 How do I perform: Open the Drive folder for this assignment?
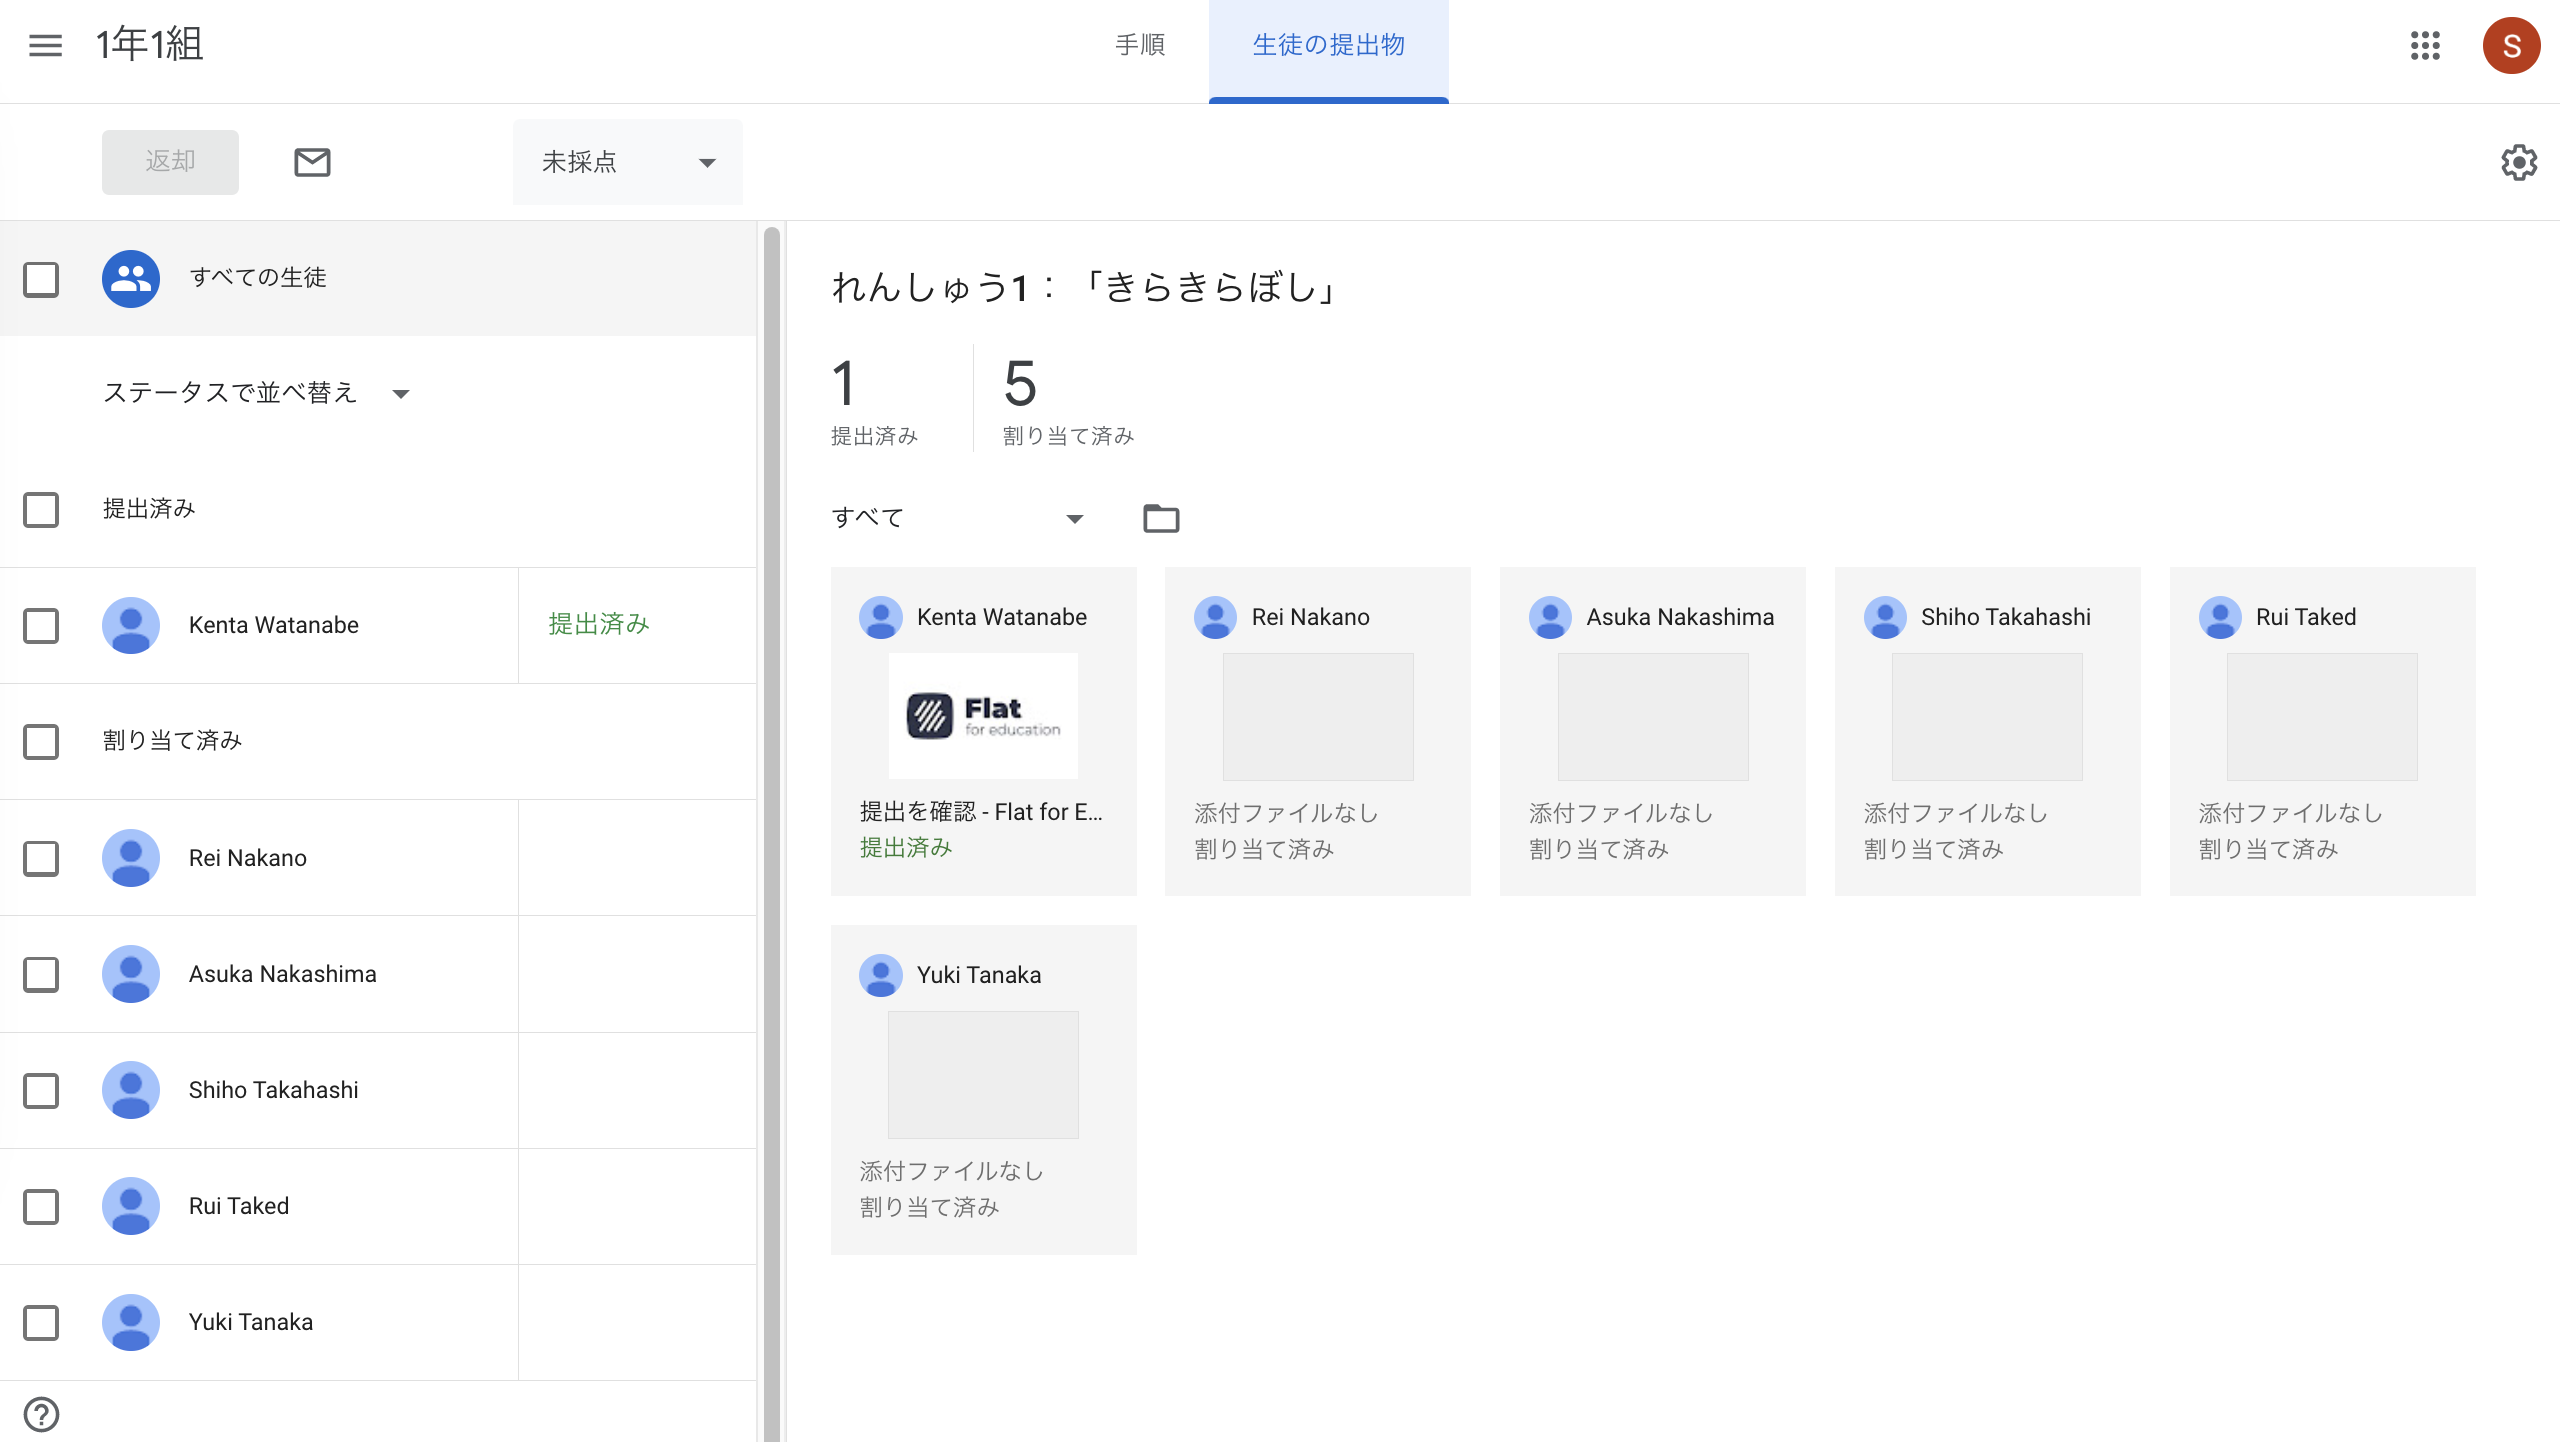pos(1159,517)
